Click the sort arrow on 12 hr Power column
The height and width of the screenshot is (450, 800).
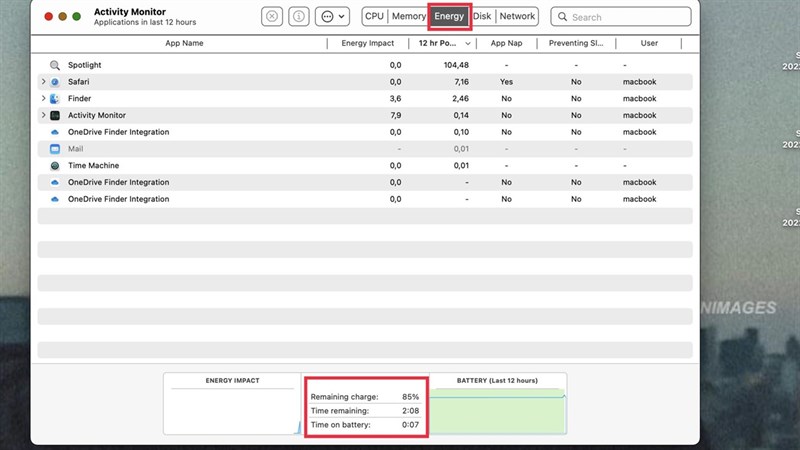coord(467,44)
